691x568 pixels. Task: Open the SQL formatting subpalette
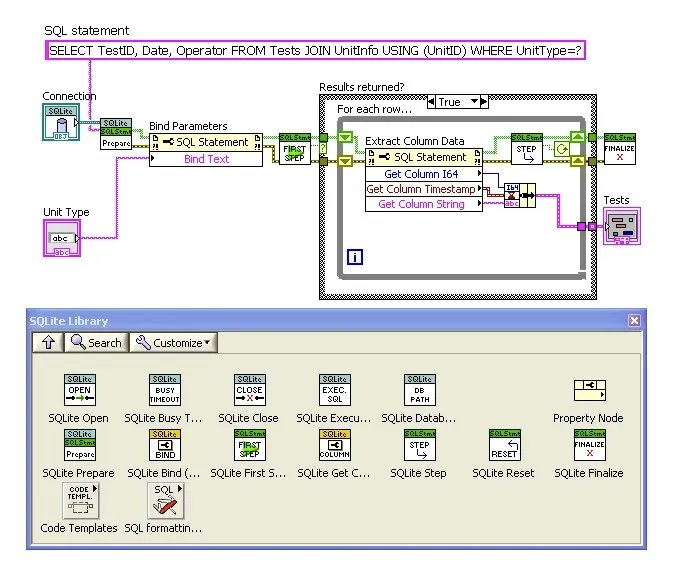pos(165,501)
